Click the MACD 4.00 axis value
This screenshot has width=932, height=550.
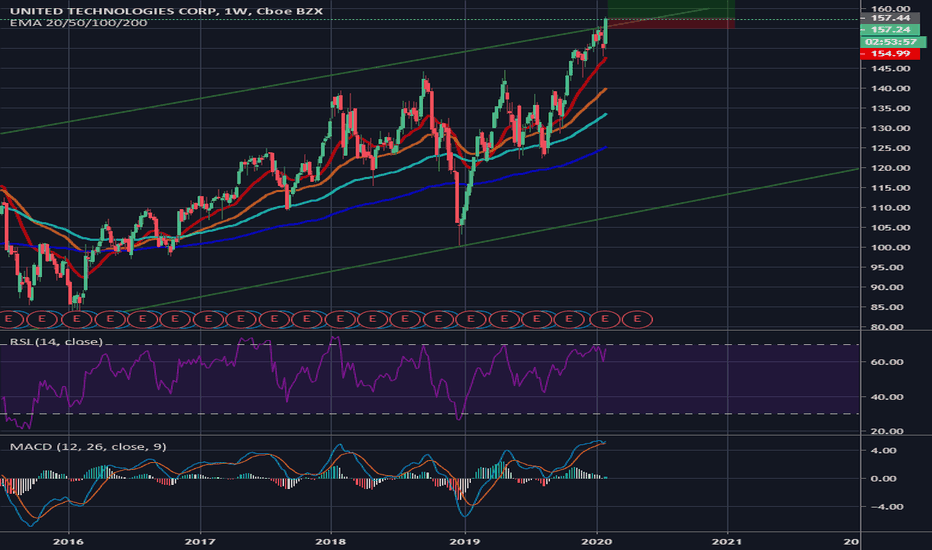(x=883, y=451)
